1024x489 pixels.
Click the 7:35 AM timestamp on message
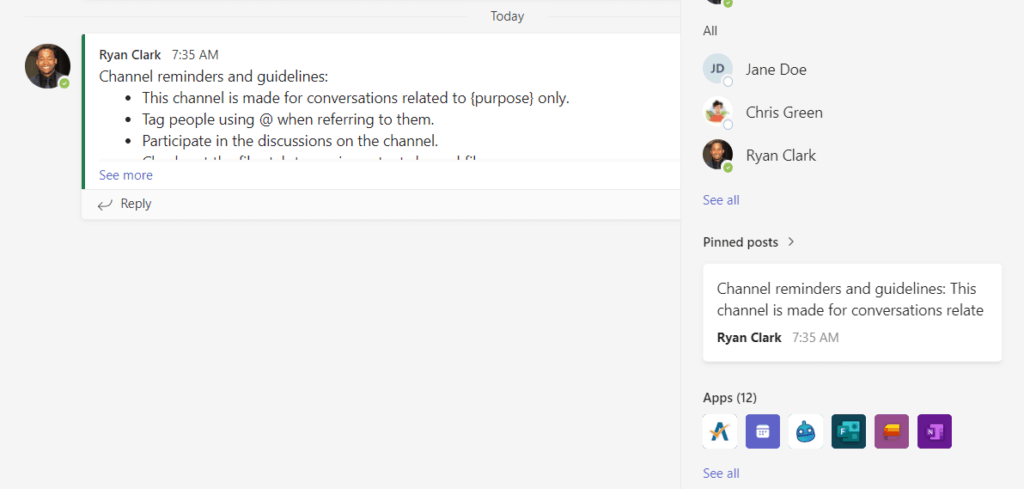pyautogui.click(x=195, y=55)
